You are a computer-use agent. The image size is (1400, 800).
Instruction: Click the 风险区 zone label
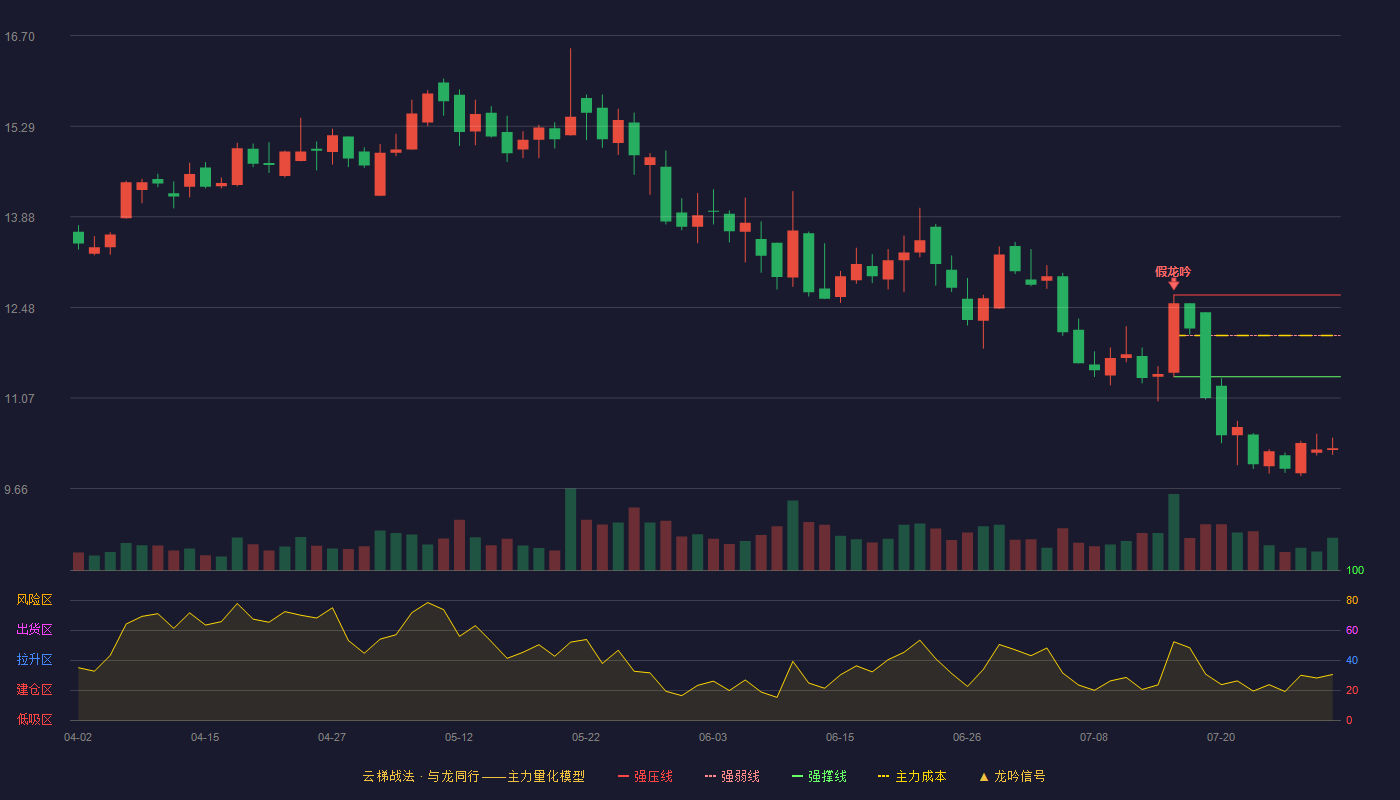point(34,600)
